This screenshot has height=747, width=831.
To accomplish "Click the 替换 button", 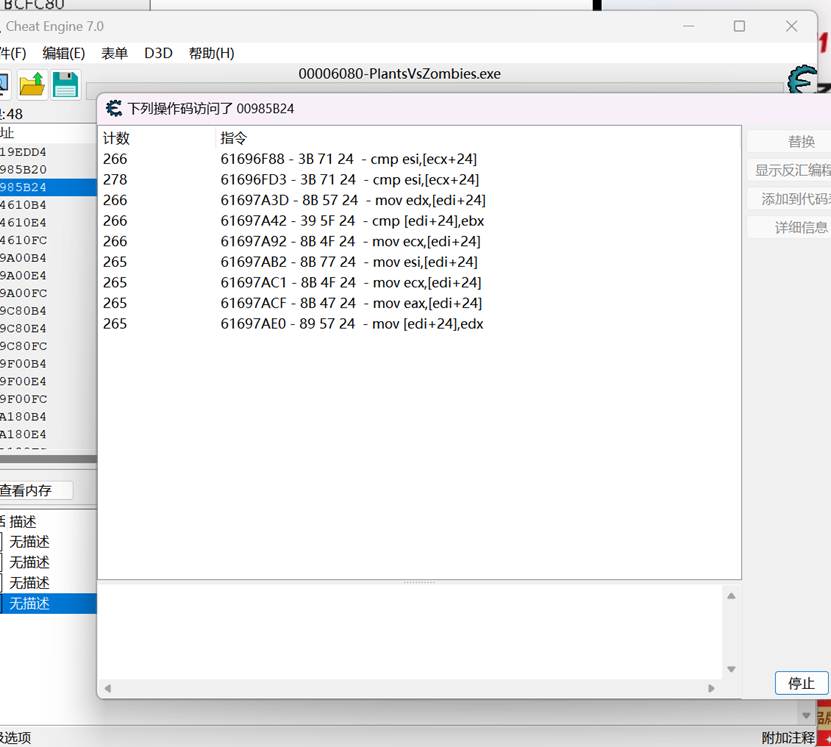I will [x=789, y=141].
